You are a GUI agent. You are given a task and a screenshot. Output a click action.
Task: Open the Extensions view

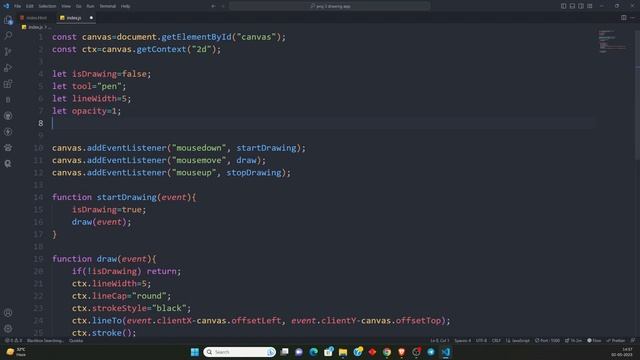pos(8,84)
